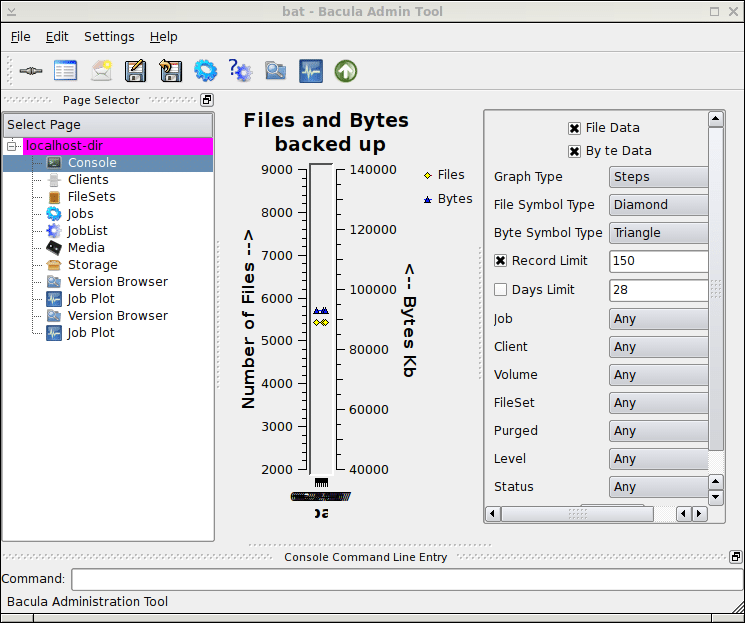Open the Settings menu

coord(109,37)
